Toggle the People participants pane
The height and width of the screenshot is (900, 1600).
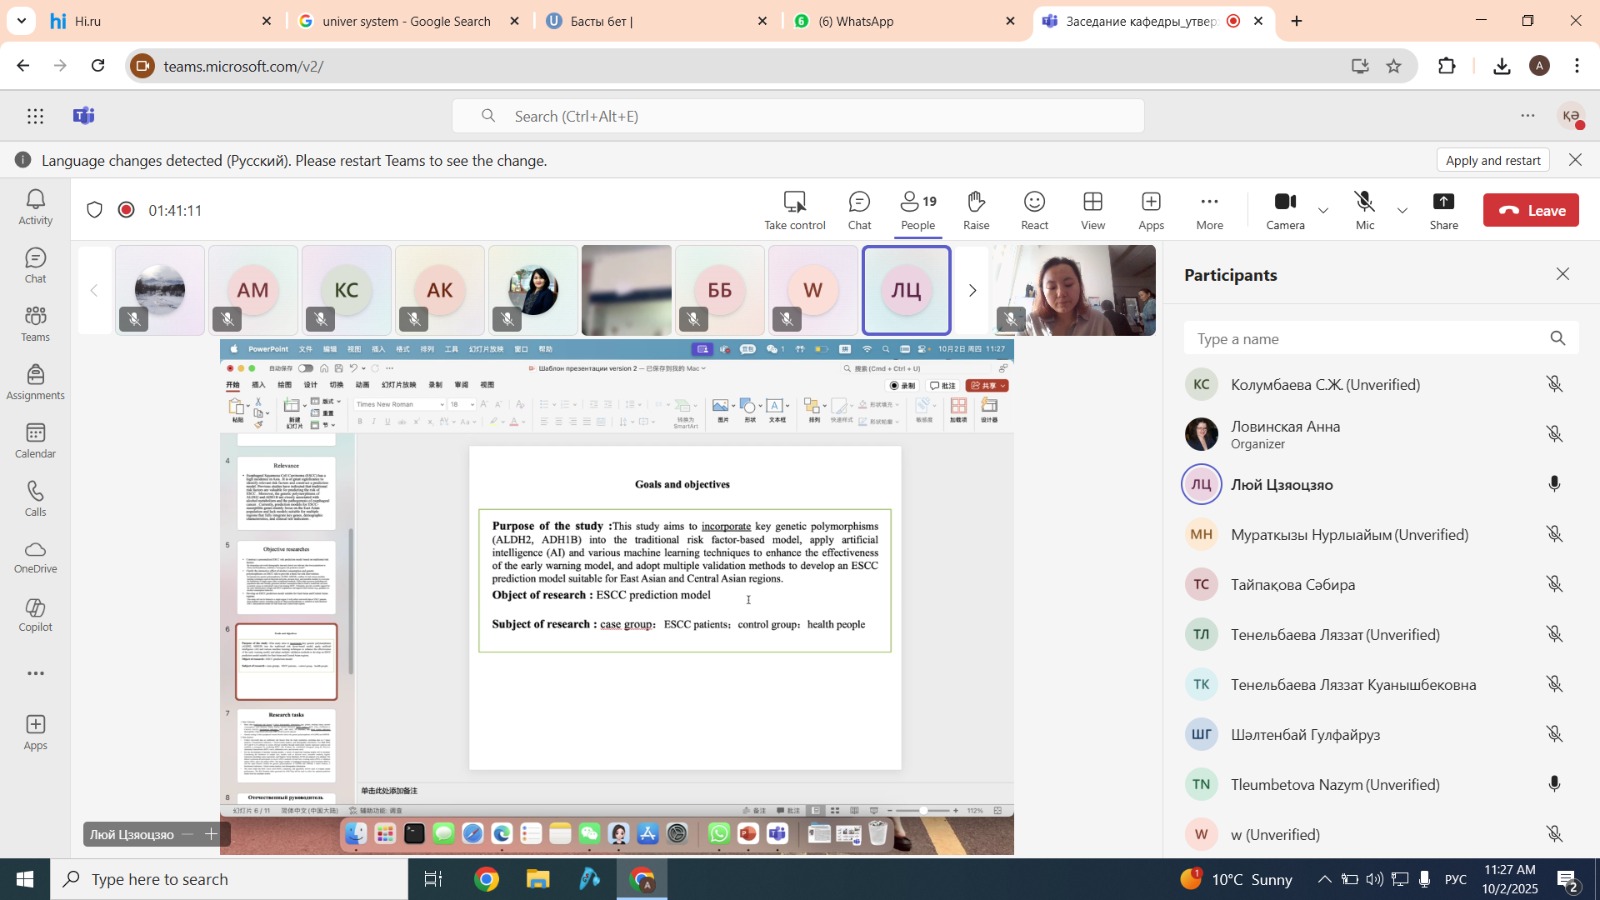tap(918, 210)
